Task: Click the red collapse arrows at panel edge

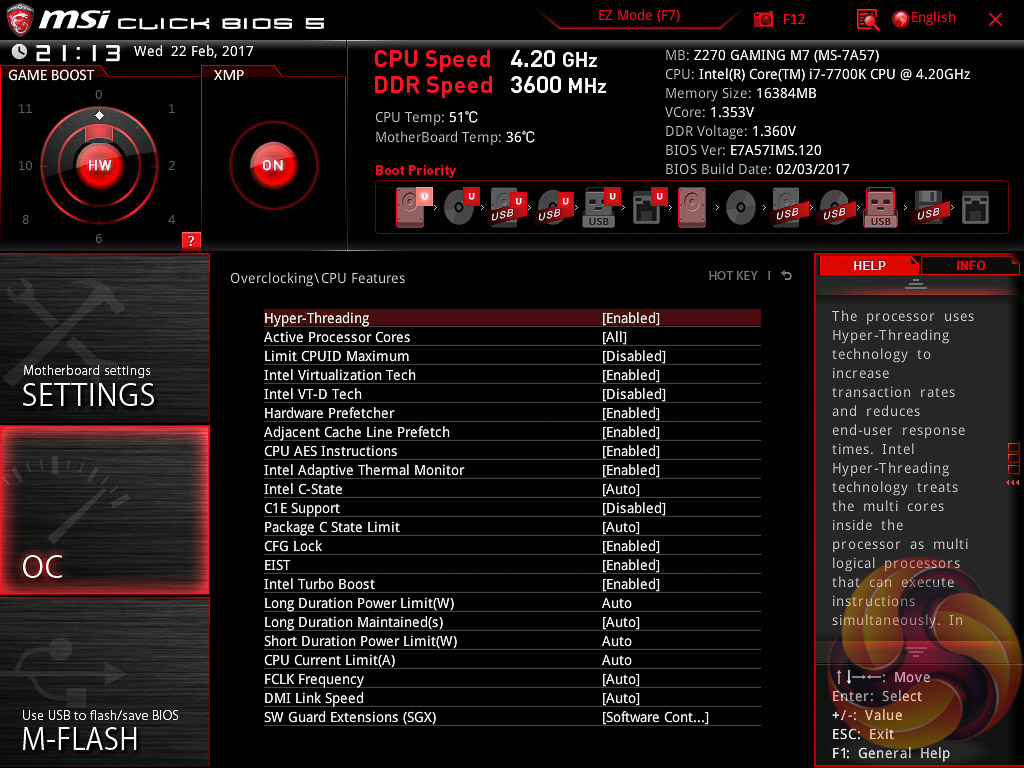Action: click(x=1013, y=483)
